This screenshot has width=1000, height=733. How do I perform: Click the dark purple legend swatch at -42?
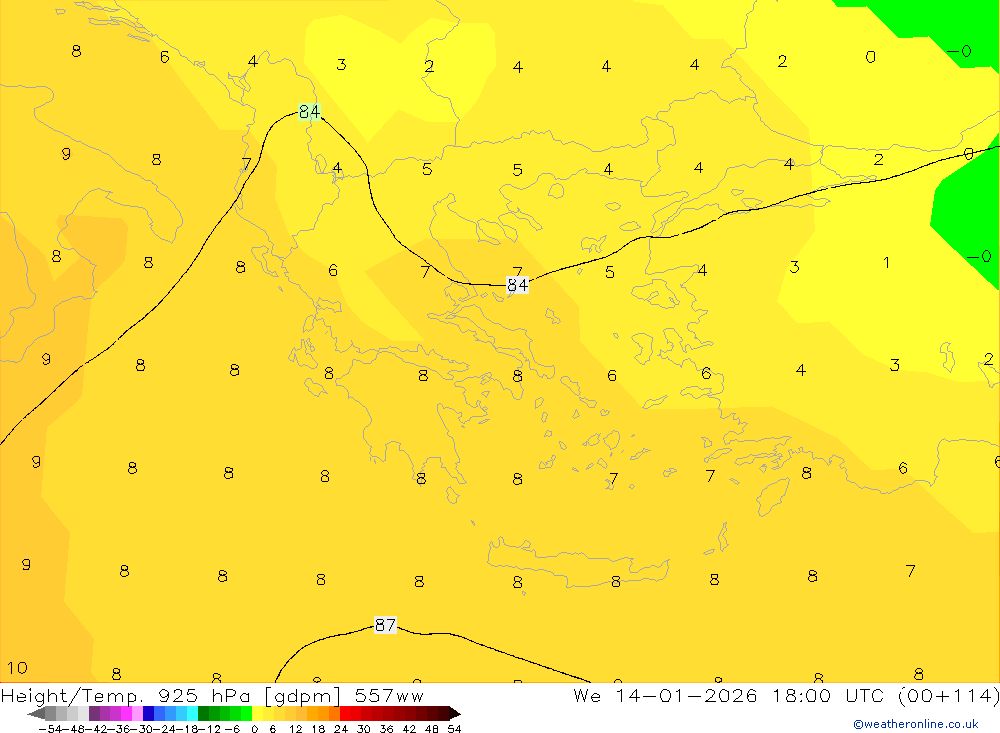pyautogui.click(x=94, y=714)
